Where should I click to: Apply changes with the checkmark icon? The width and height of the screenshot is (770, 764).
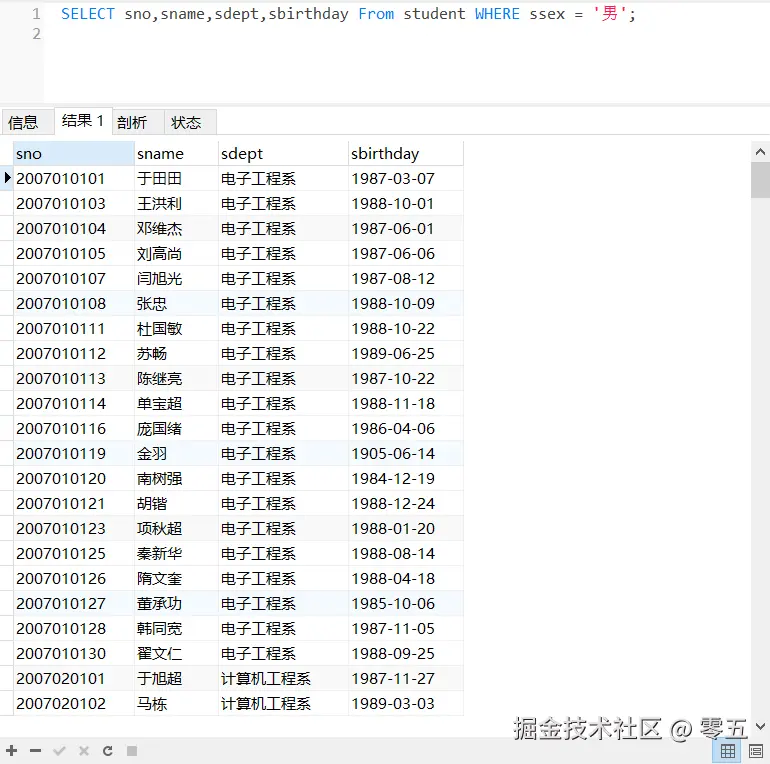click(x=59, y=750)
